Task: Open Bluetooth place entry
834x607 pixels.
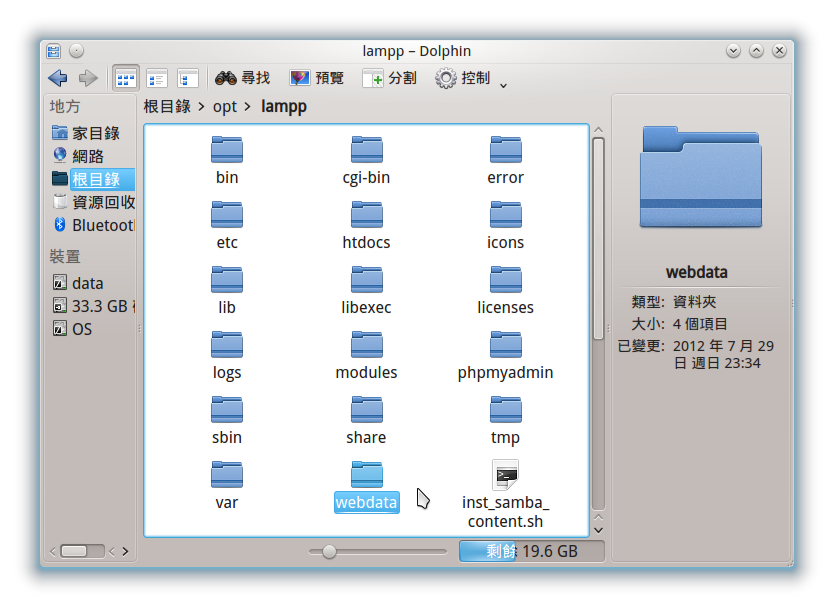Action: (x=93, y=225)
